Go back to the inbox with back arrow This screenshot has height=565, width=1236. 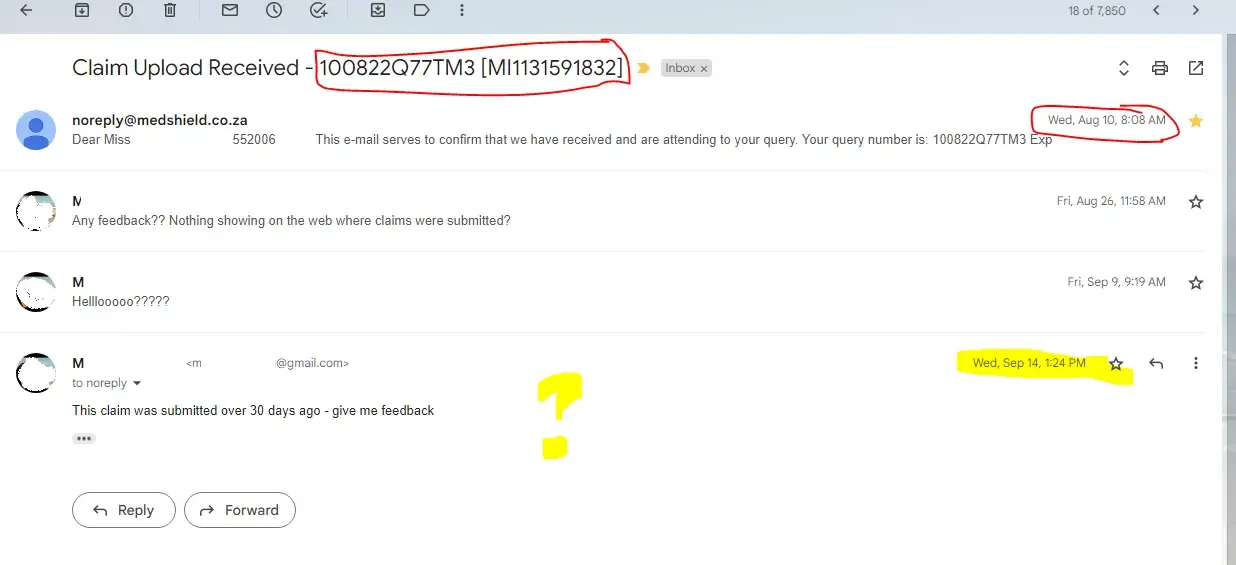coord(26,10)
